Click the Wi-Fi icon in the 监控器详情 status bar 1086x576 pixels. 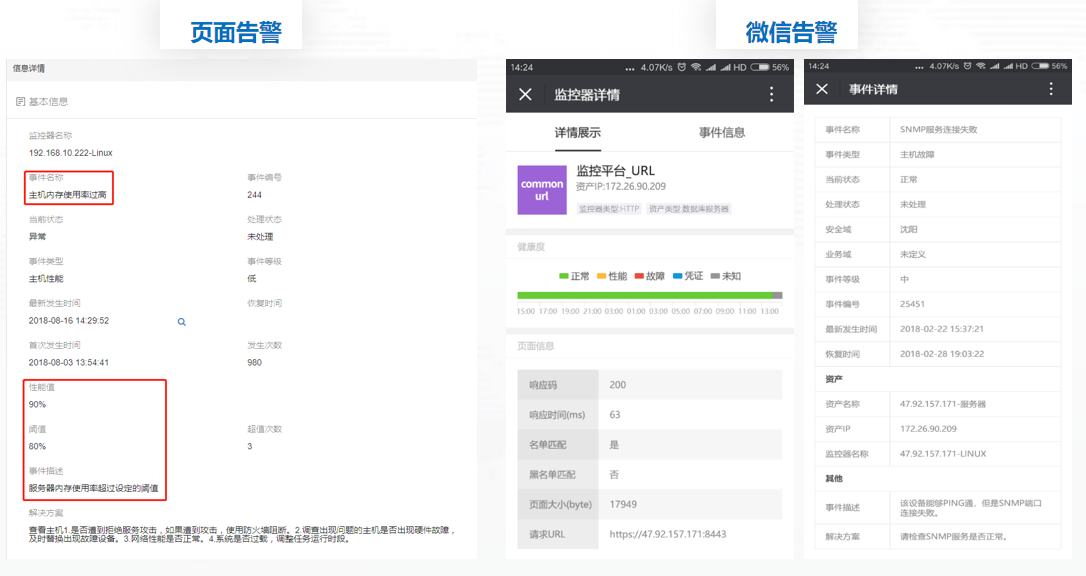pos(695,67)
